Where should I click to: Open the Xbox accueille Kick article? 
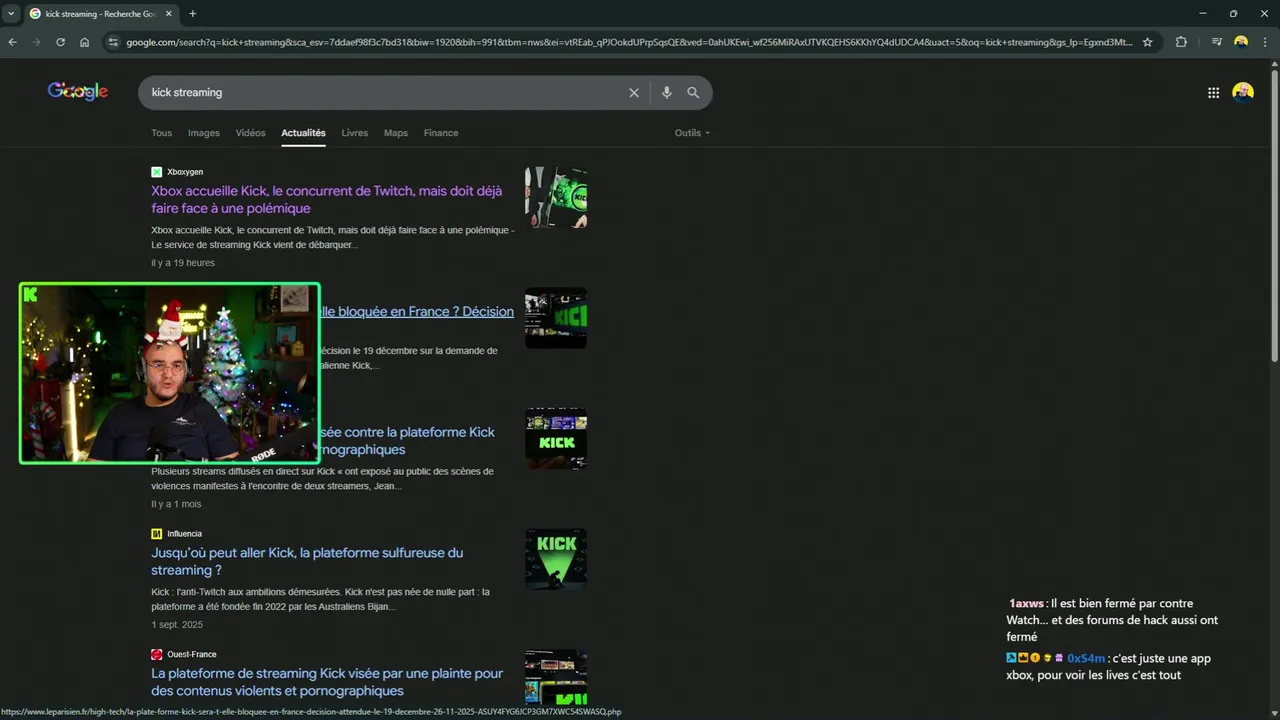coord(327,199)
